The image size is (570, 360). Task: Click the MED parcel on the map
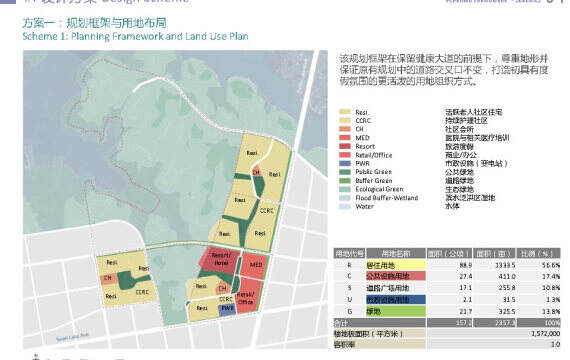click(255, 265)
